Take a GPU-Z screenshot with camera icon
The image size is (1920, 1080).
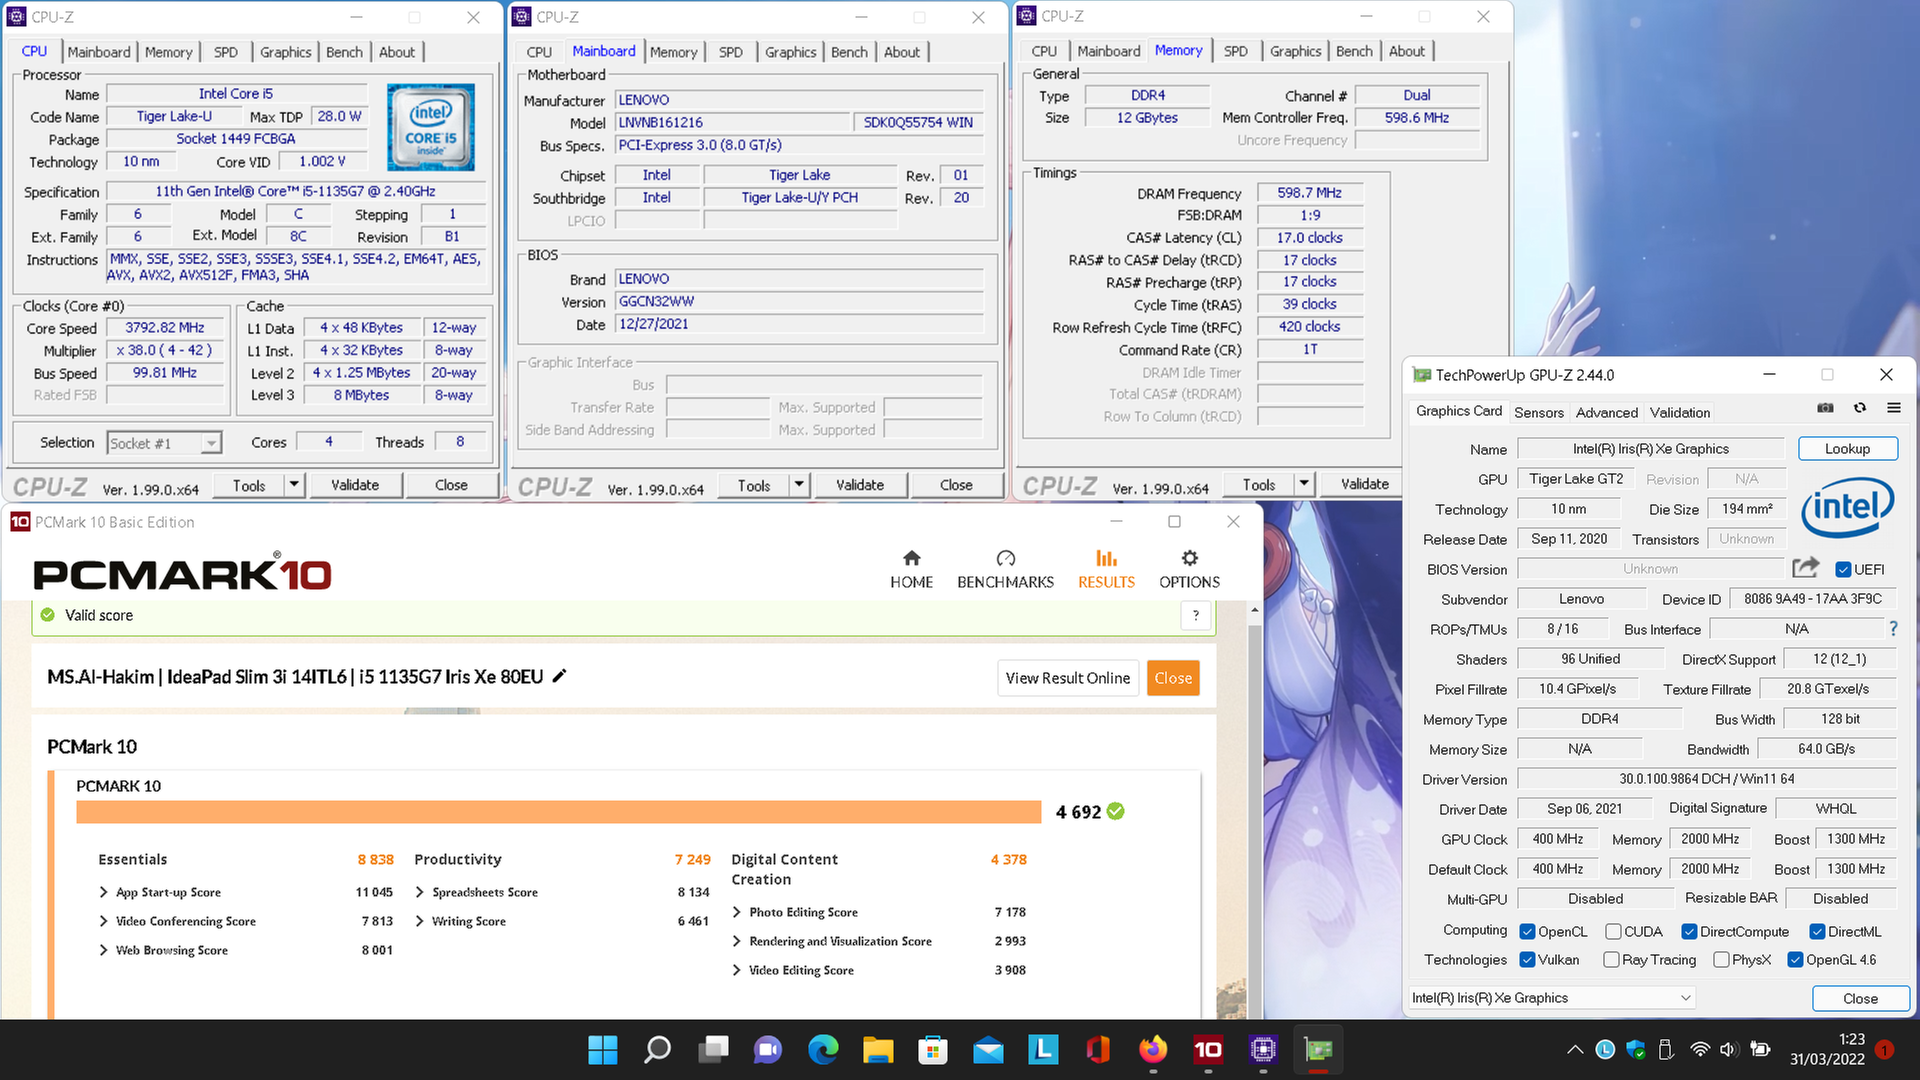click(1825, 408)
